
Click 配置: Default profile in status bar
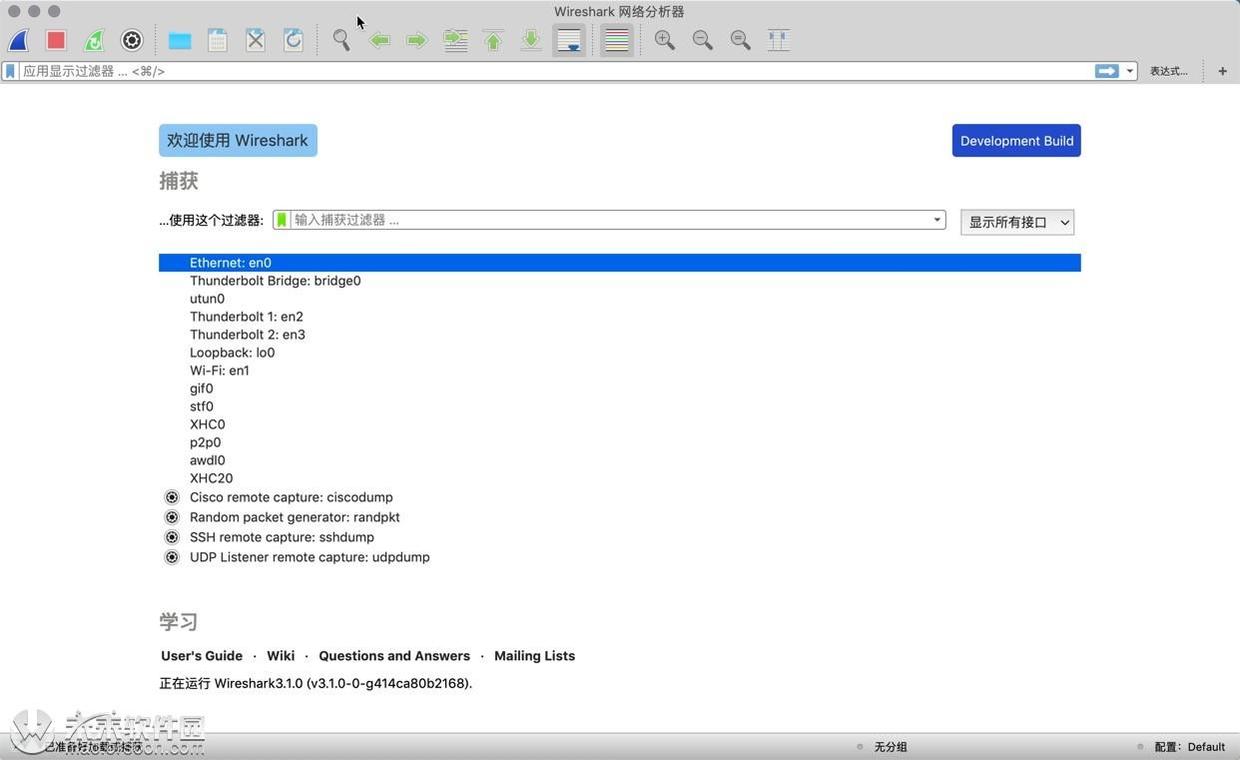click(x=1190, y=747)
